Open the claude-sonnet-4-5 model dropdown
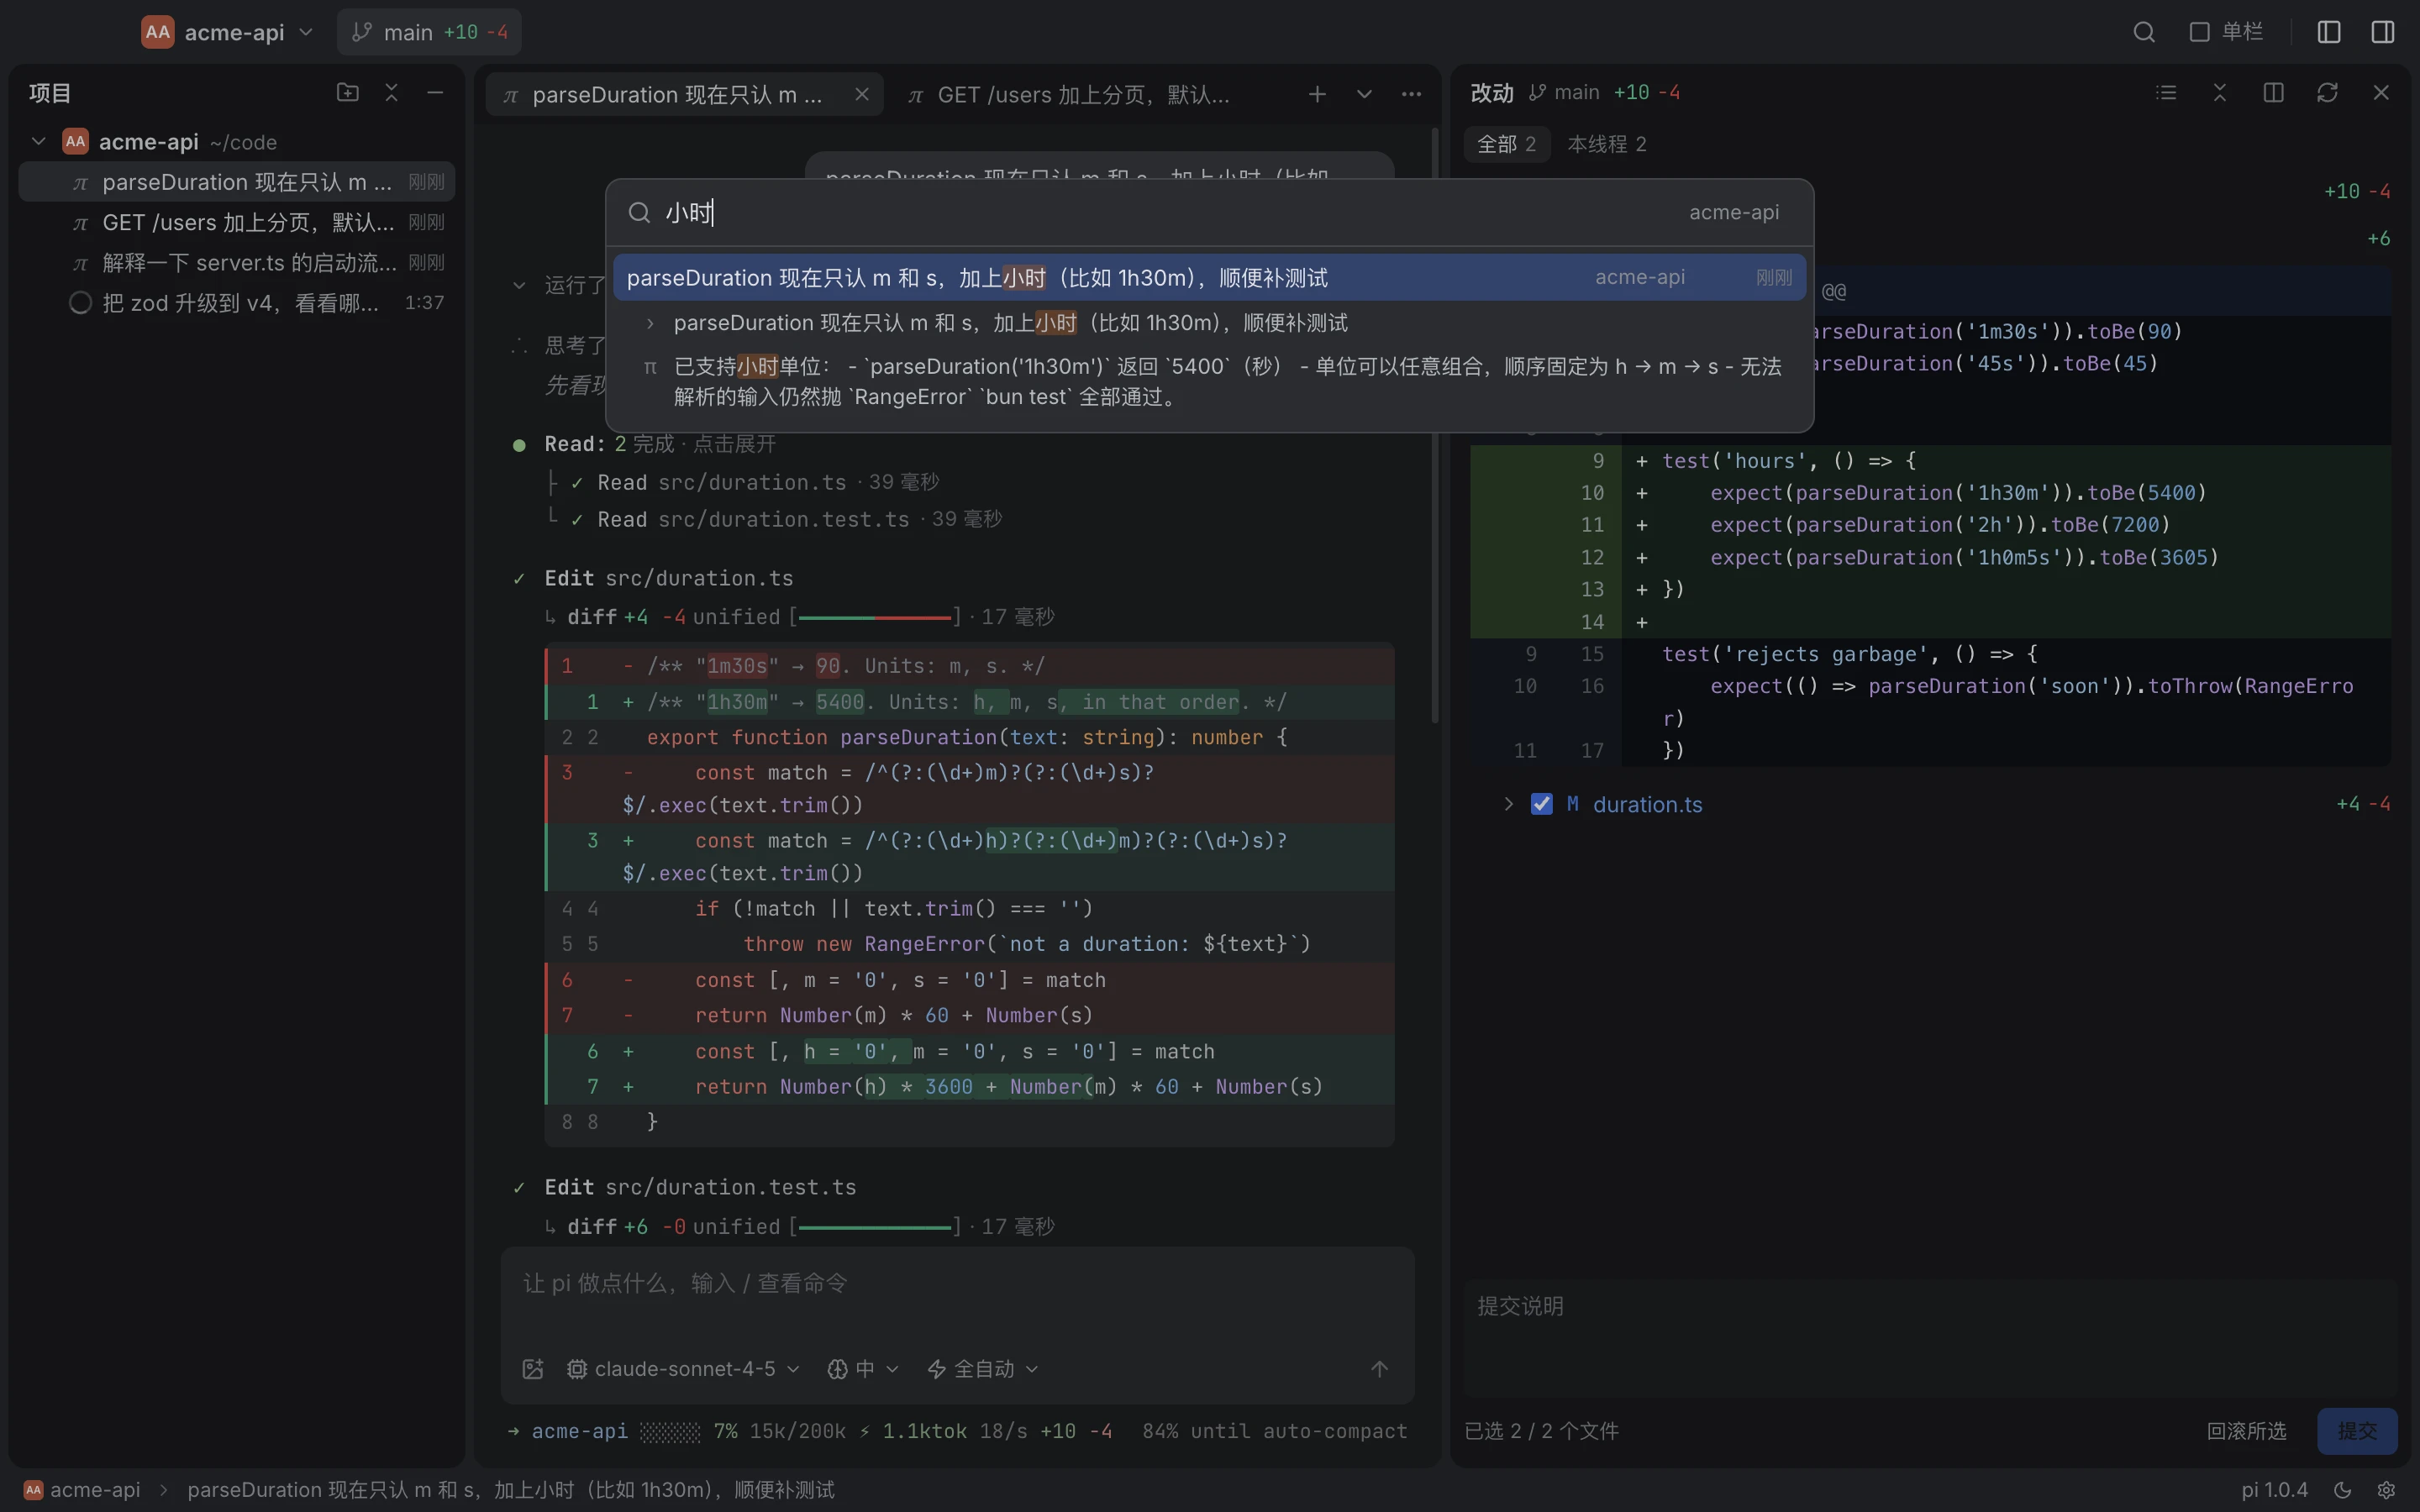Viewport: 2420px width, 1512px height. (x=683, y=1369)
